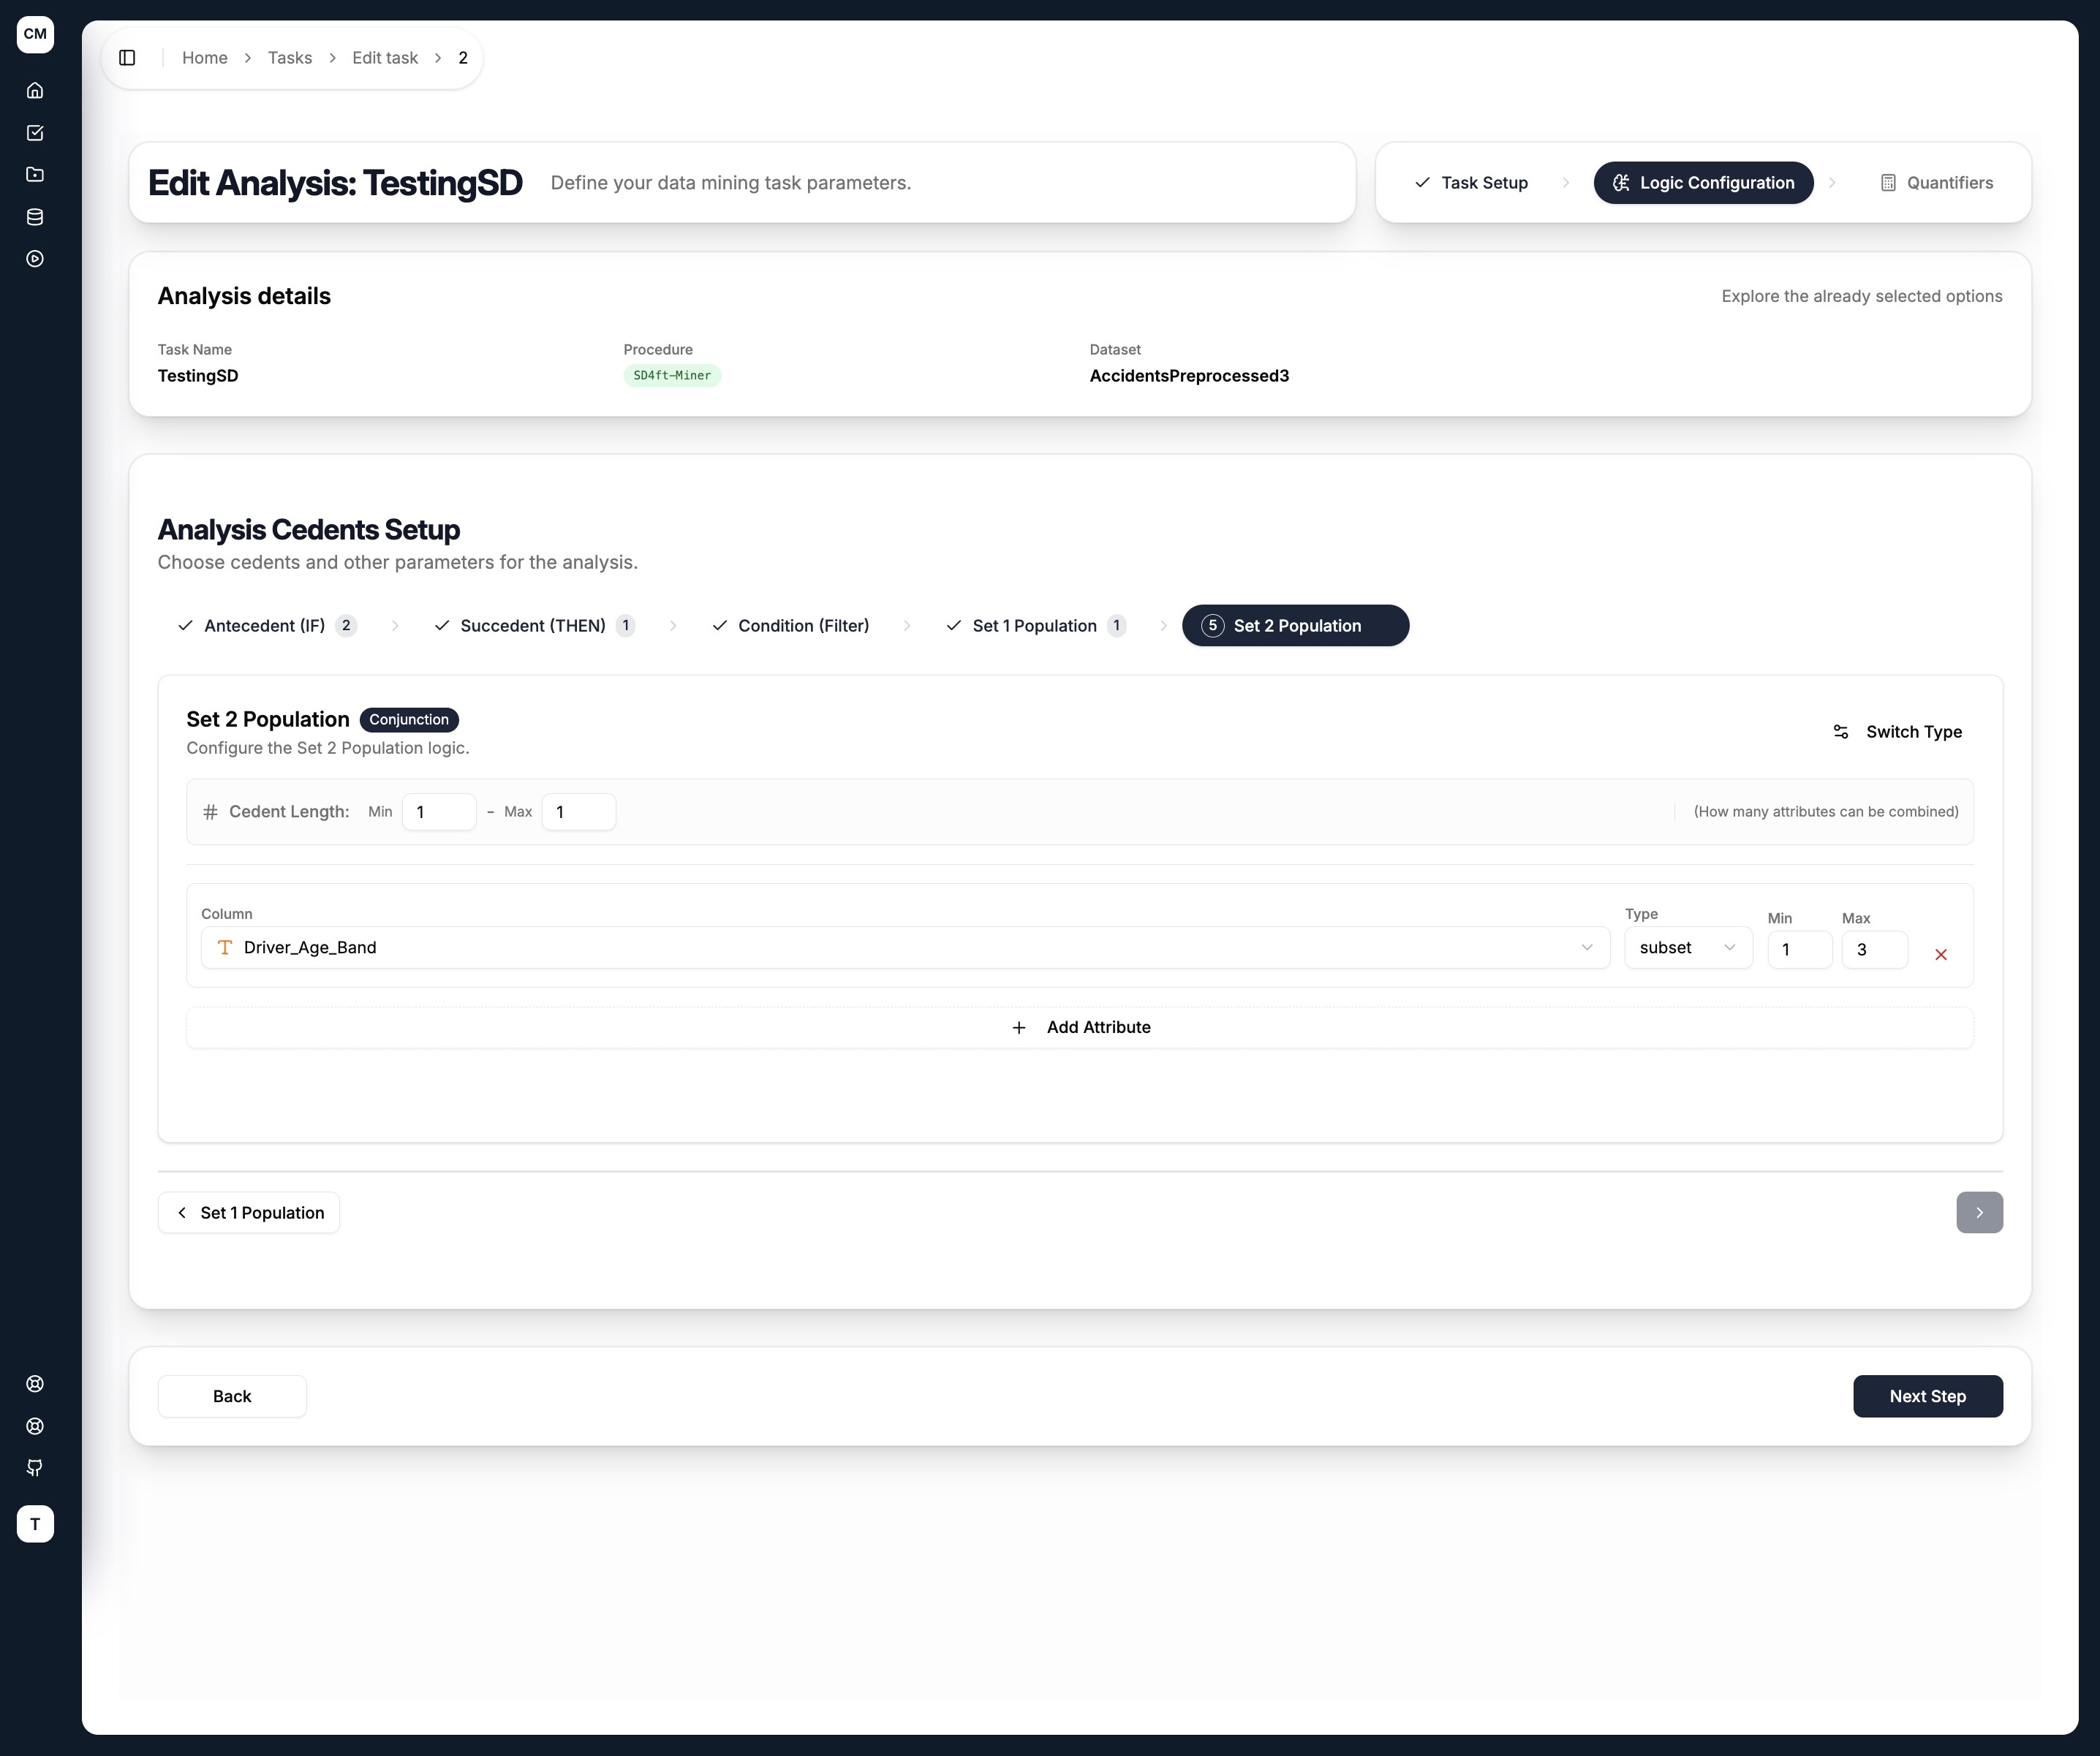The image size is (2100, 1756).
Task: Click the upper lifebuoy help icon in the sidebar
Action: [x=35, y=1384]
